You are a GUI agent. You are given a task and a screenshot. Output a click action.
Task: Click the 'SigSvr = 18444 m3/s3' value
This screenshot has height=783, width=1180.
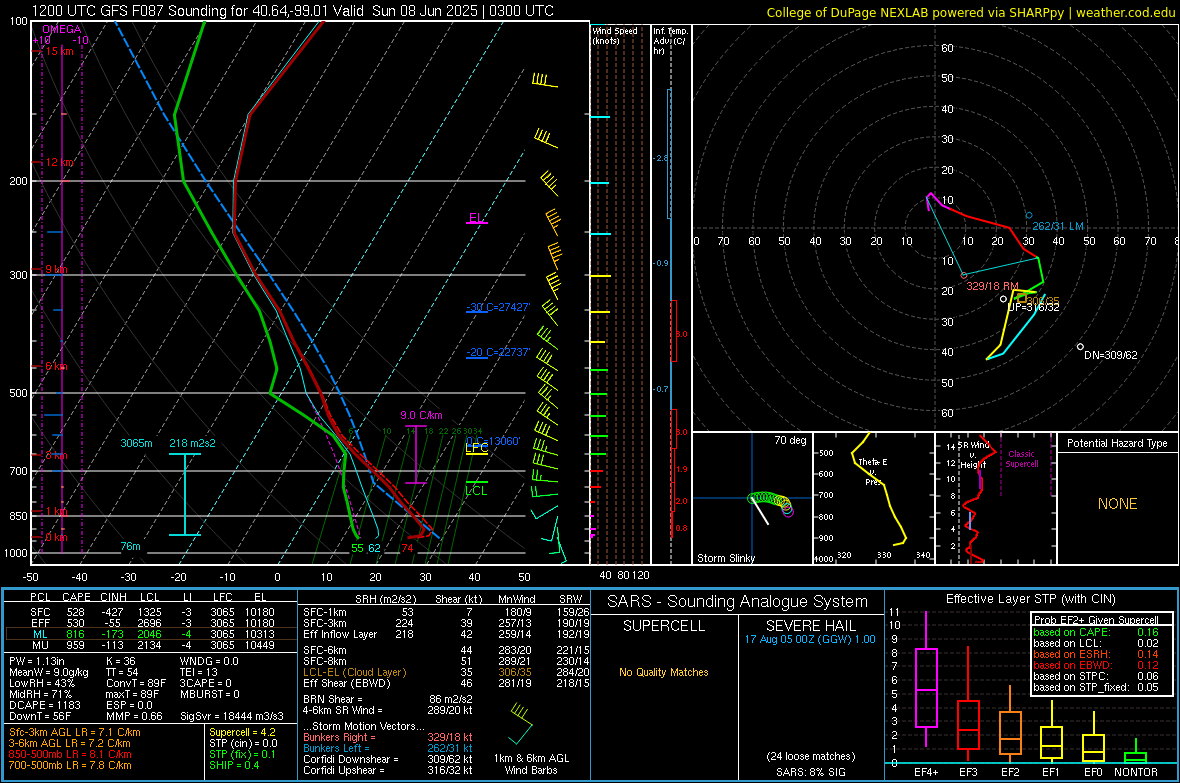click(x=232, y=716)
